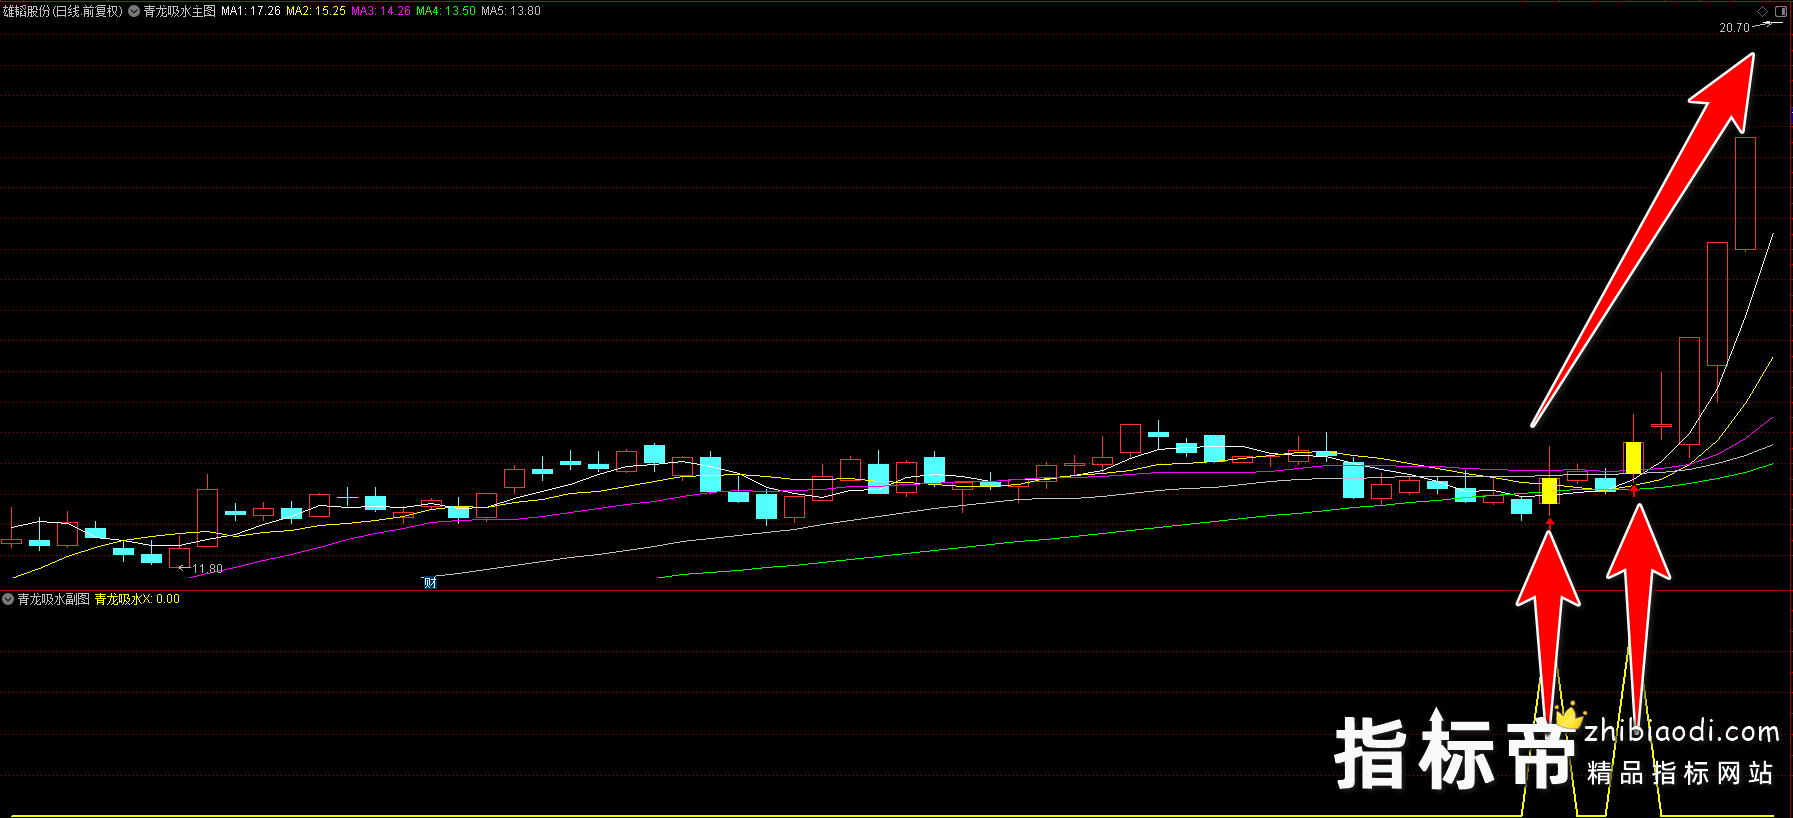
Task: Click the MA5: 13.80 value
Action: coord(511,11)
